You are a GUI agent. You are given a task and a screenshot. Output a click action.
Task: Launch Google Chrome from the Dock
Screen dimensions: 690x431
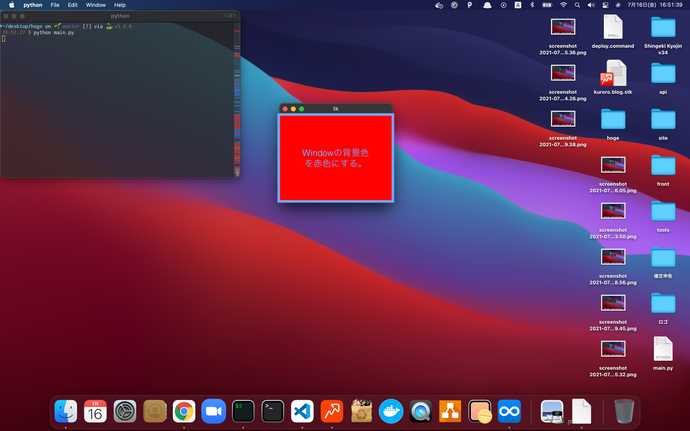pyautogui.click(x=184, y=411)
